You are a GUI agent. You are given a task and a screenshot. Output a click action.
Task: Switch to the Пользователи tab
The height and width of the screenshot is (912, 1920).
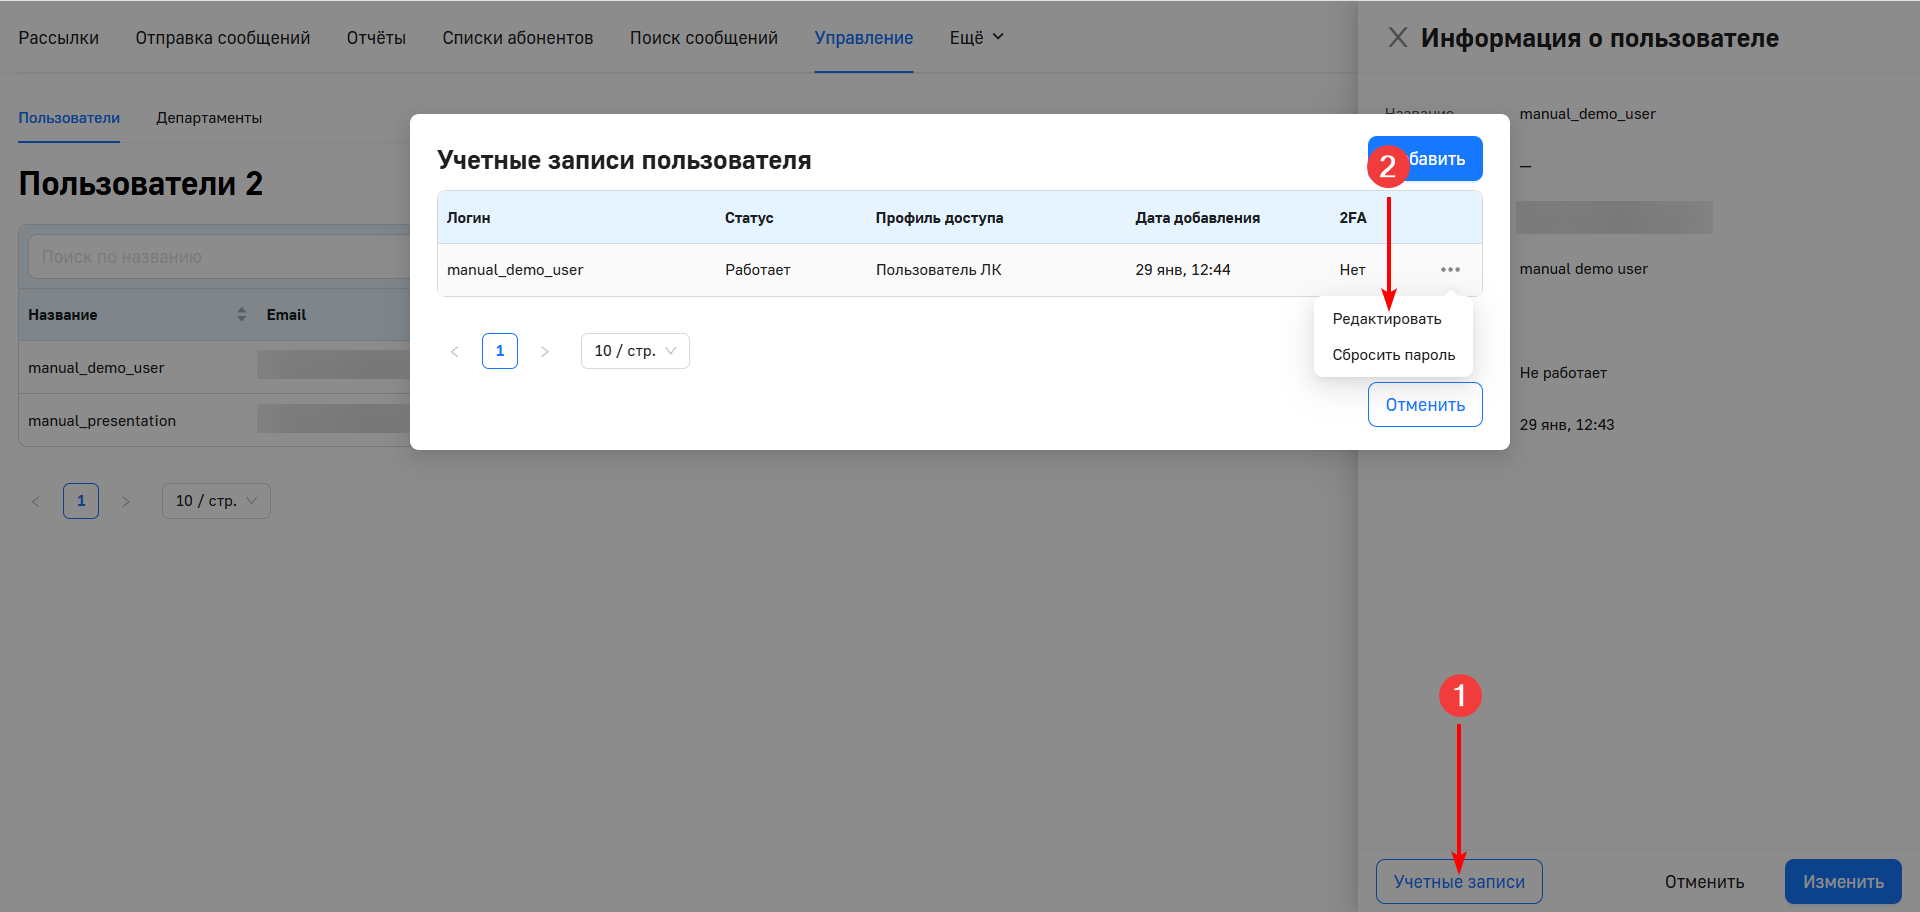pyautogui.click(x=68, y=117)
